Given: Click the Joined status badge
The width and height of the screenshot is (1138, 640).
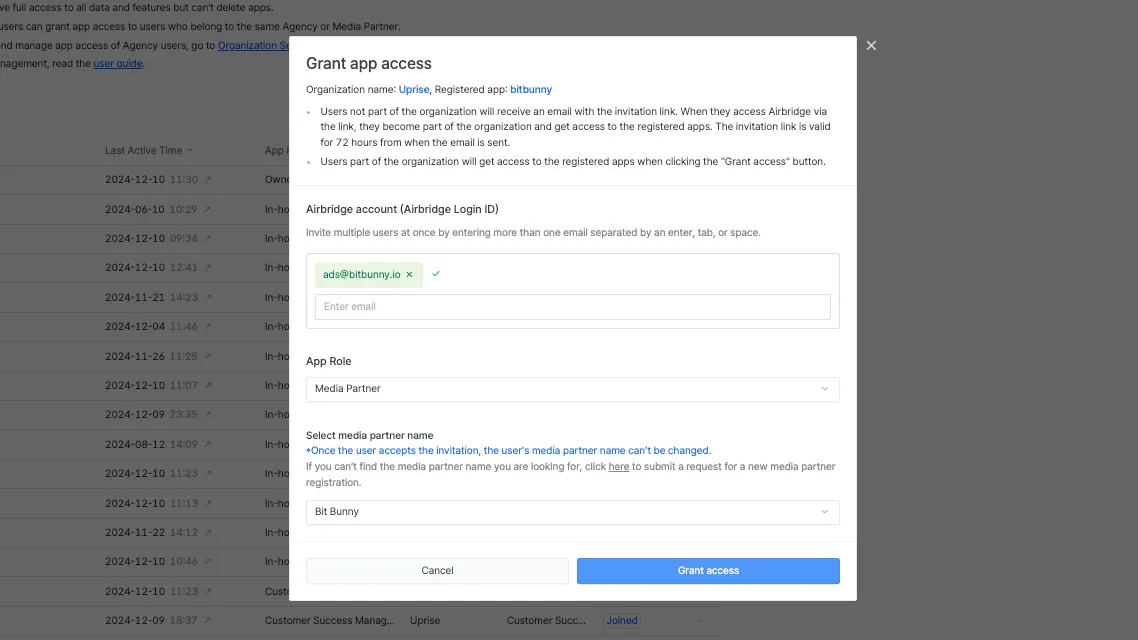Looking at the screenshot, I should click(621, 621).
